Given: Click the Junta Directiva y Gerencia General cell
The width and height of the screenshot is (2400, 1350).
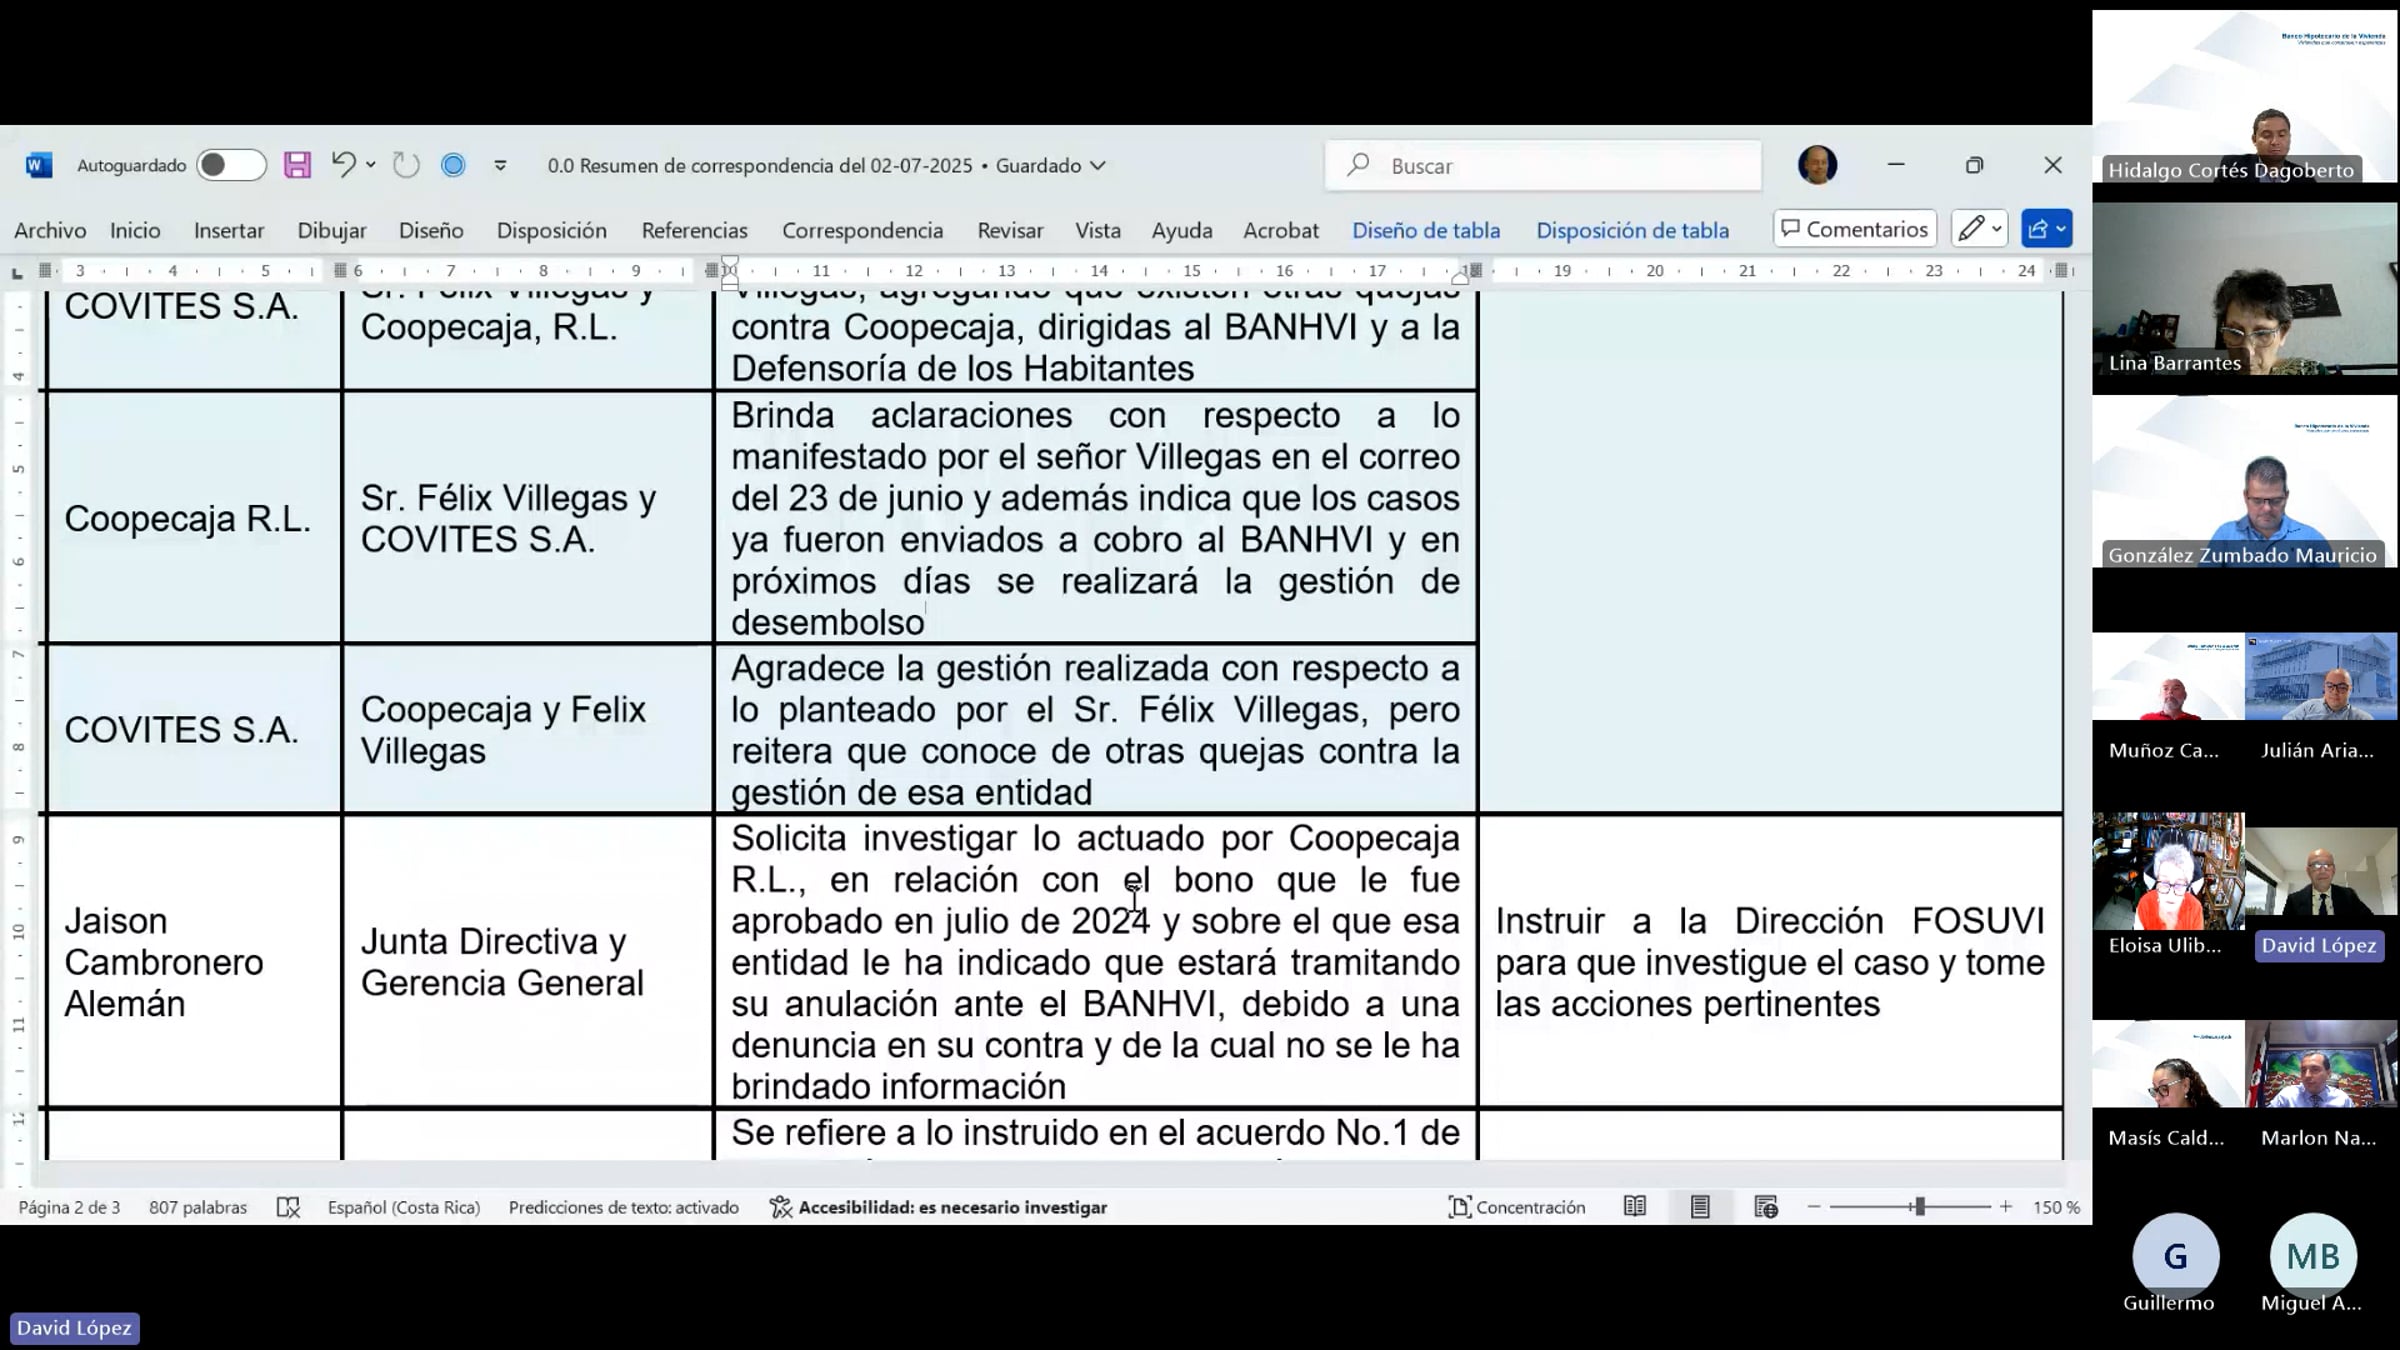Looking at the screenshot, I should (x=528, y=961).
